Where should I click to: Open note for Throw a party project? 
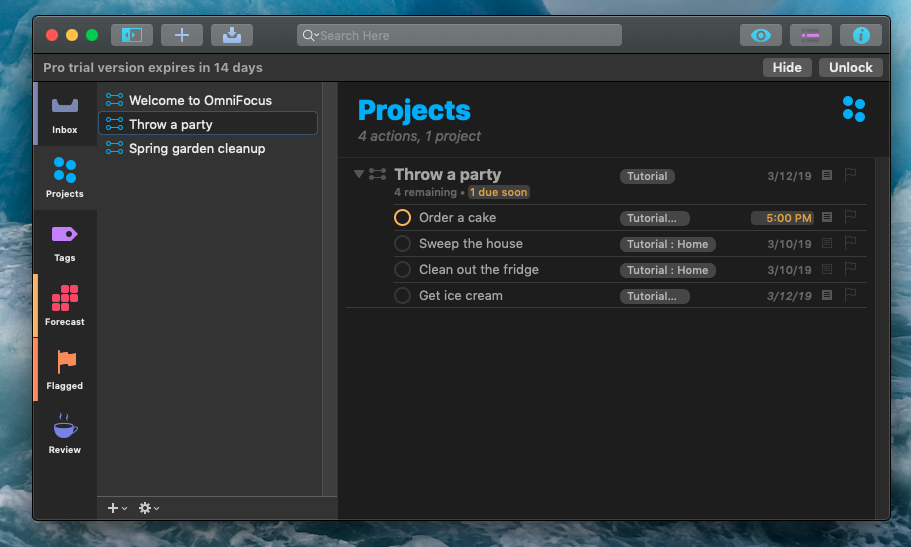(x=827, y=175)
